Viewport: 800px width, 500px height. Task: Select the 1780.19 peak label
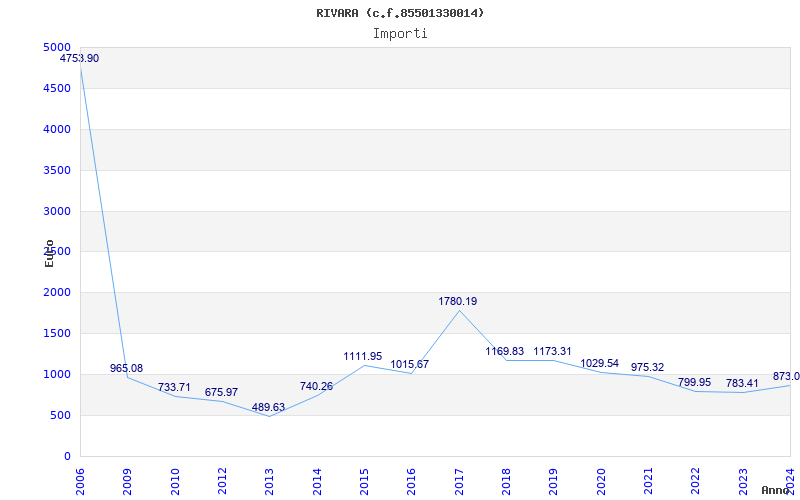[x=458, y=302]
